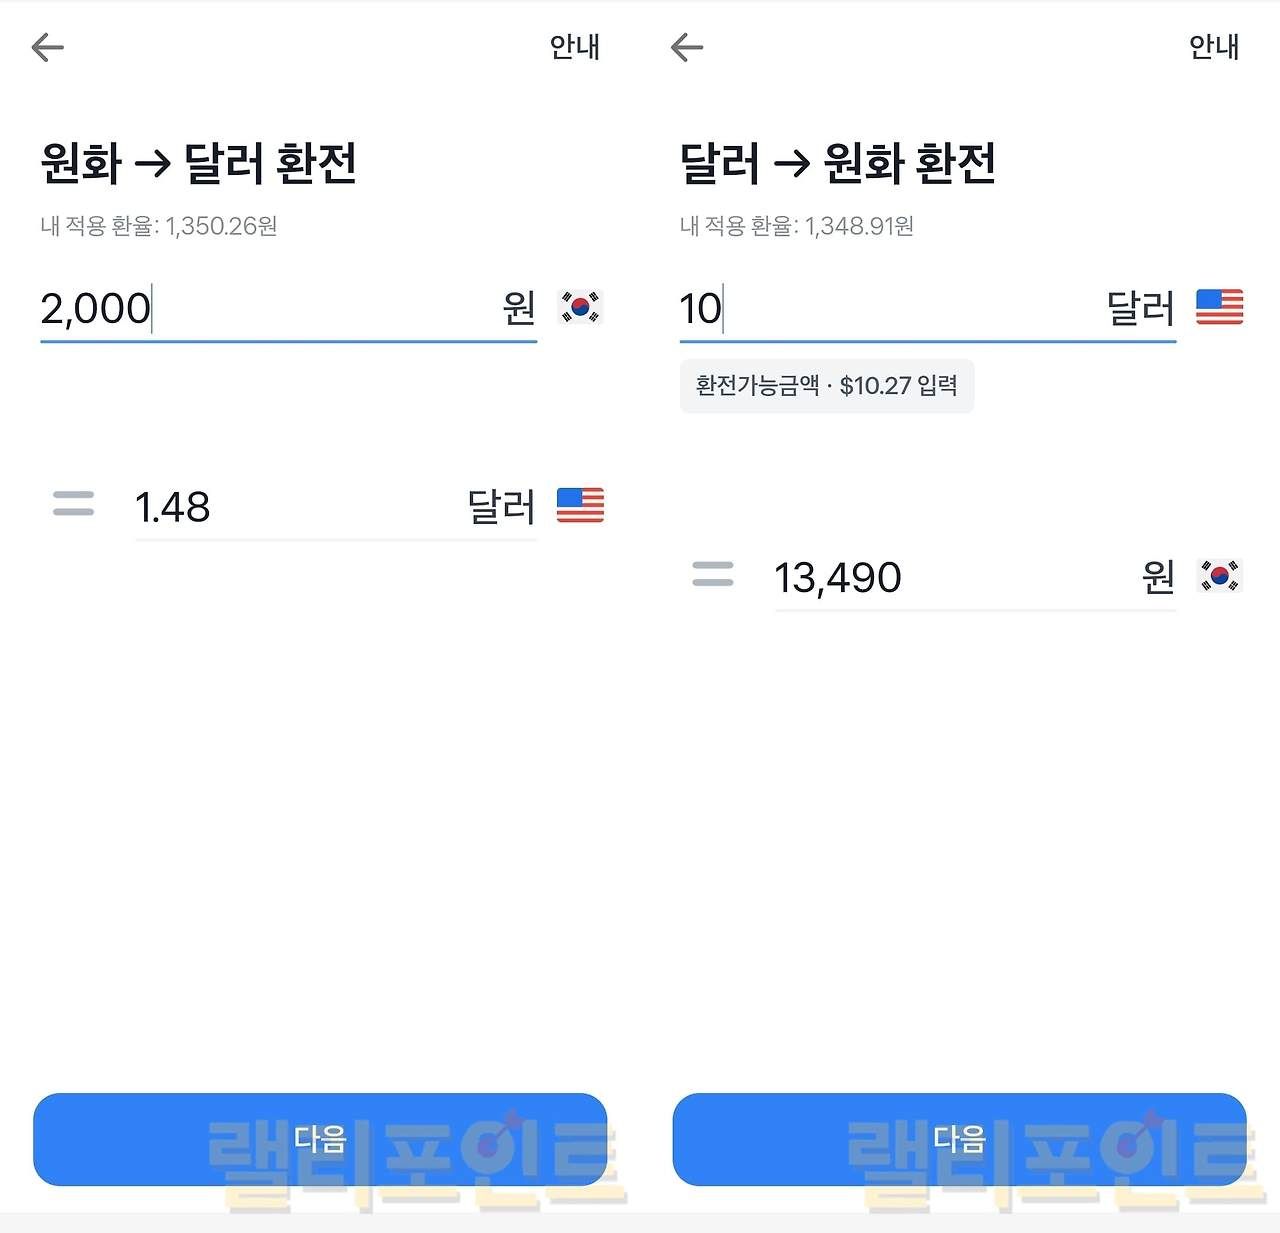Apply the 환전가능금액 $10.27 입력 chip
Viewport: 1280px width, 1233px height.
[x=826, y=386]
